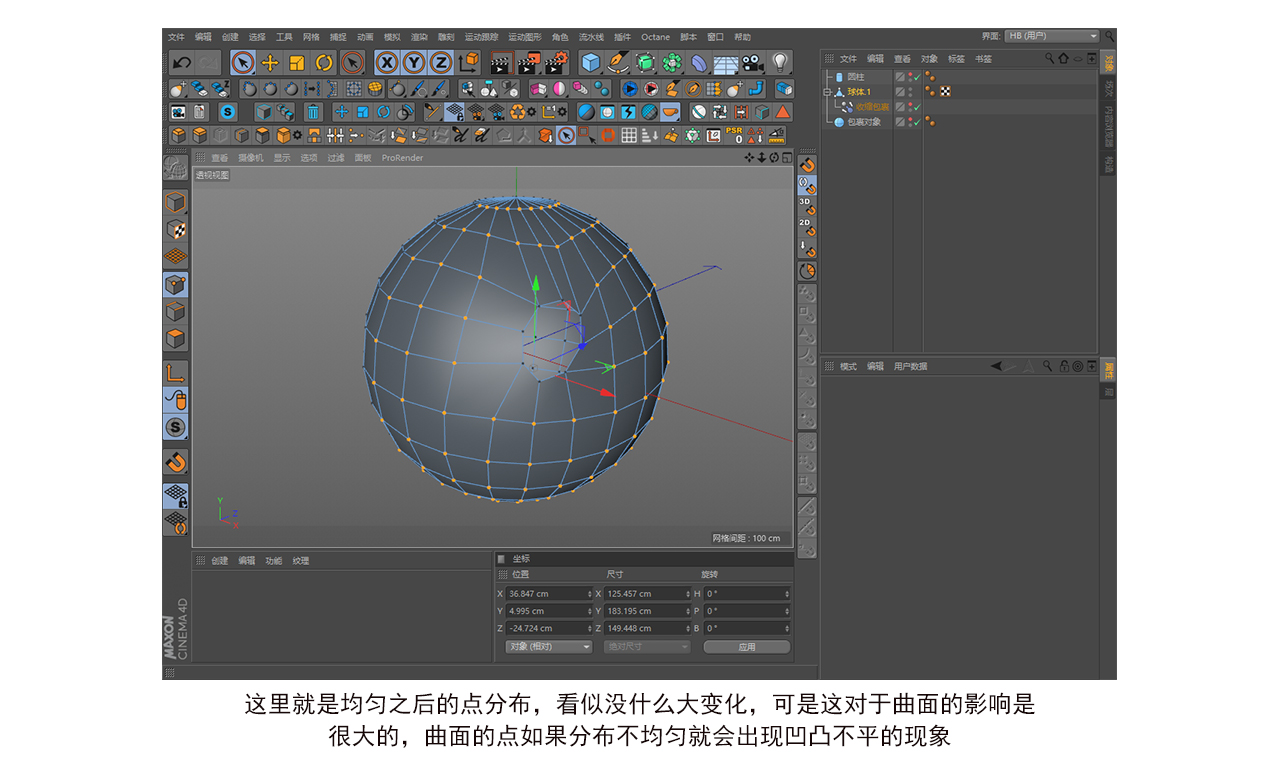Activate the Scale tool icon
The image size is (1280, 768).
pyautogui.click(x=297, y=62)
